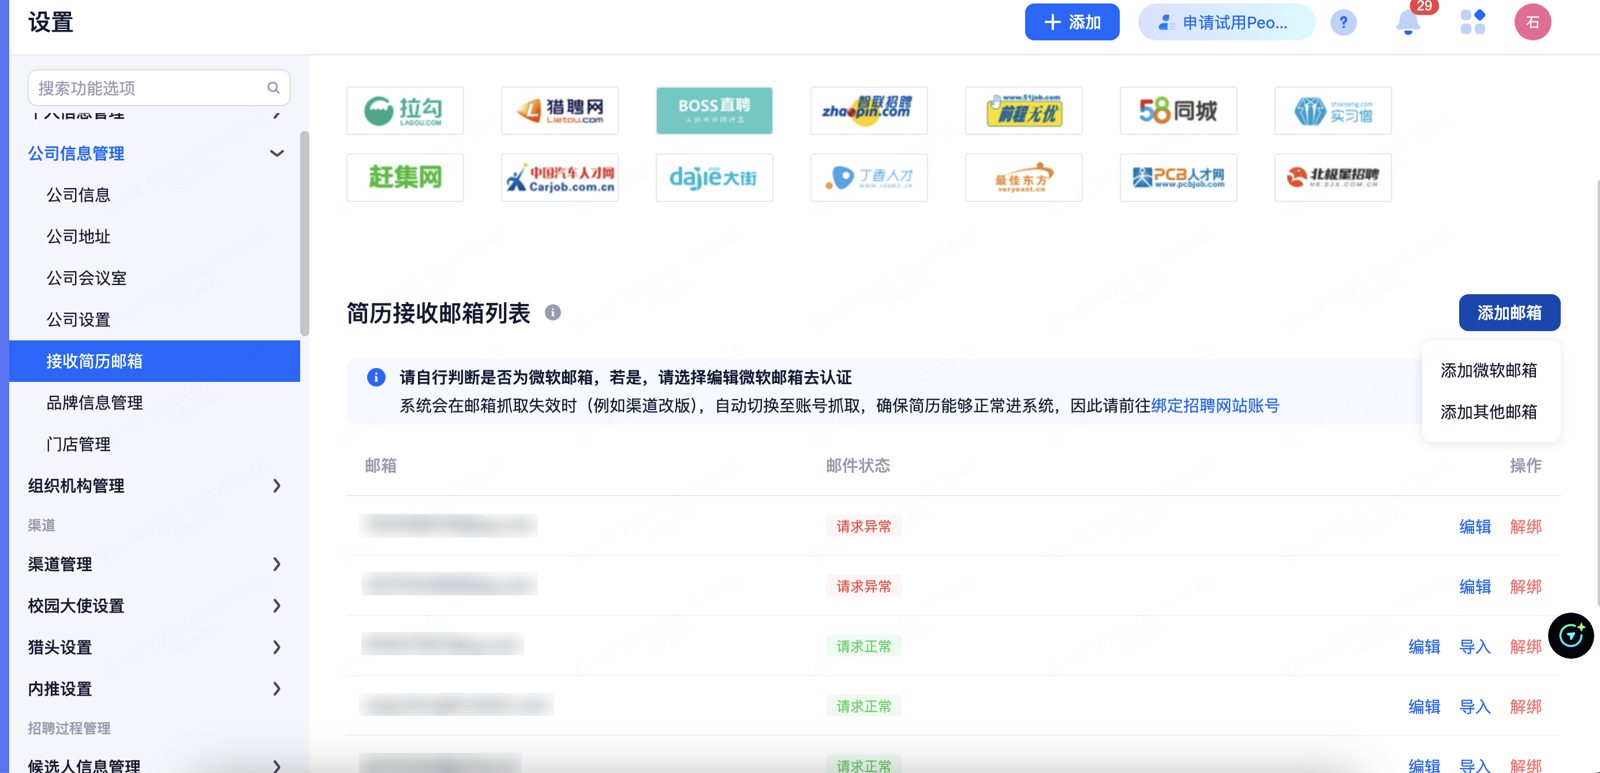Click the sidebar vertical scrollbar
This screenshot has width=1600, height=773.
coord(304,233)
